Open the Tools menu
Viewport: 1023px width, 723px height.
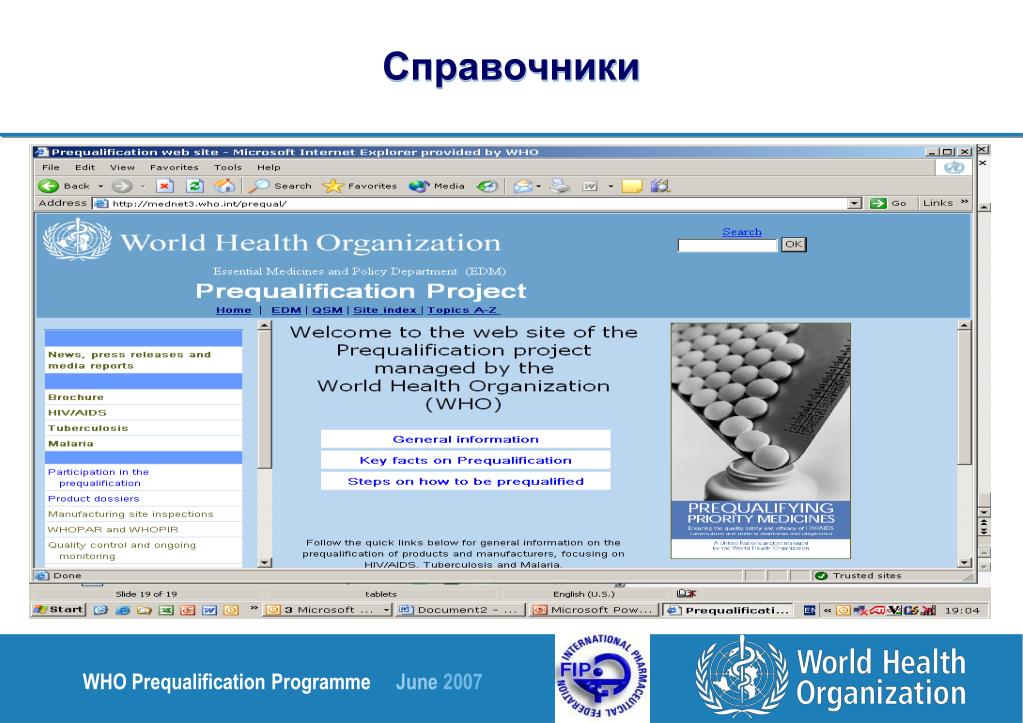pos(228,168)
